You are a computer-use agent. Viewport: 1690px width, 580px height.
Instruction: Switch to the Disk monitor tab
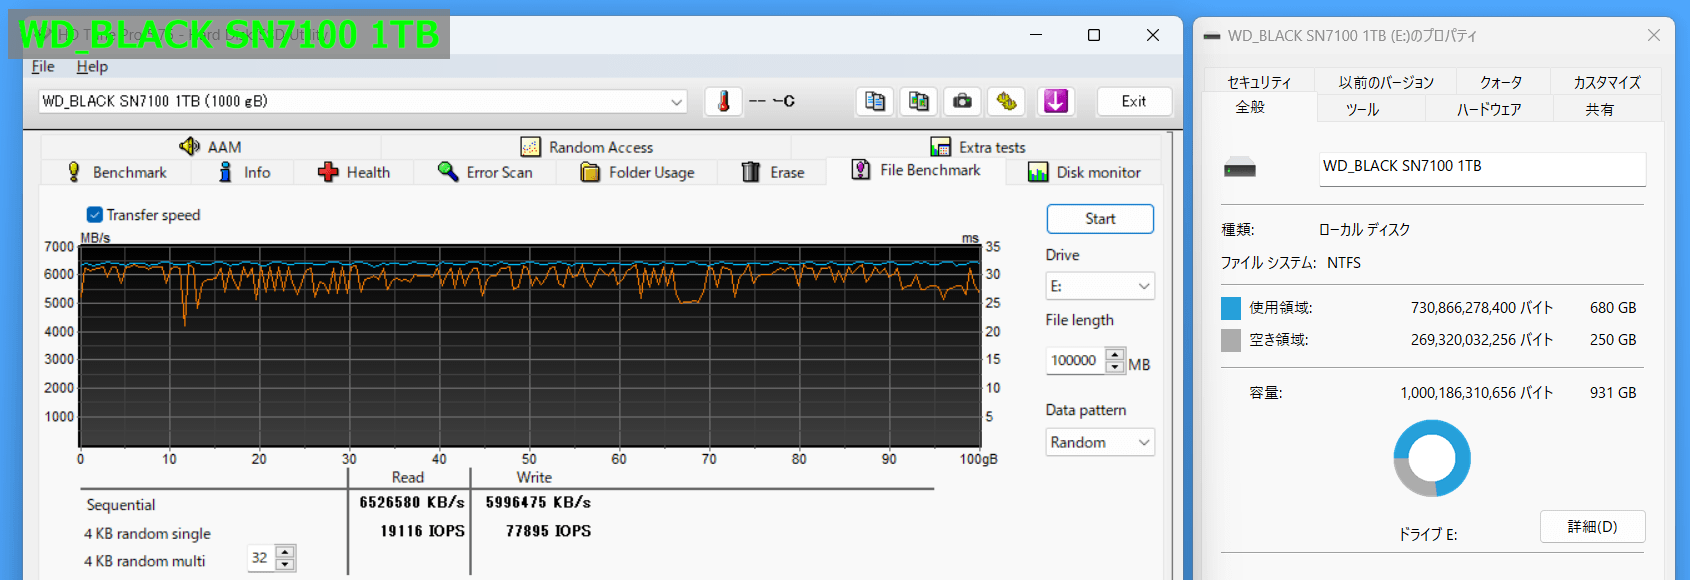coord(1085,172)
